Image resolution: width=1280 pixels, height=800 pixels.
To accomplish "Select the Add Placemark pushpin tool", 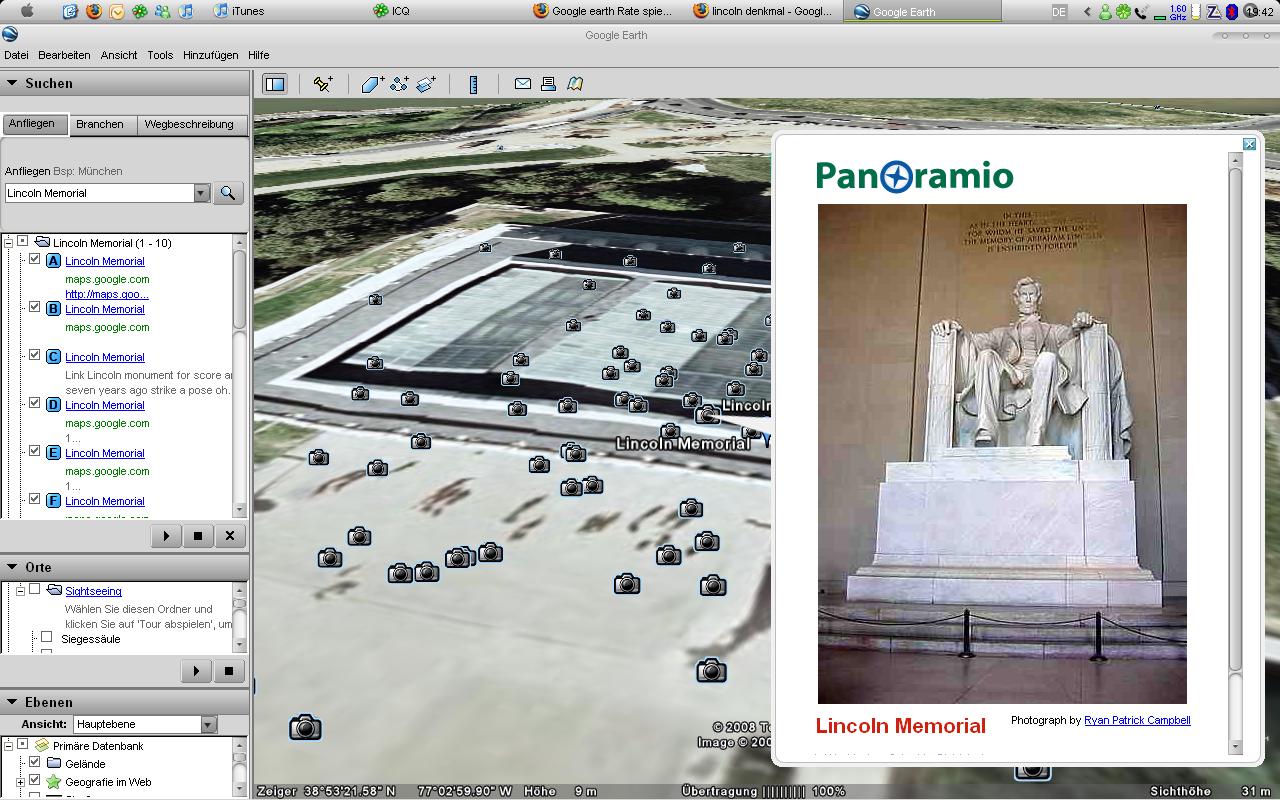I will point(323,84).
